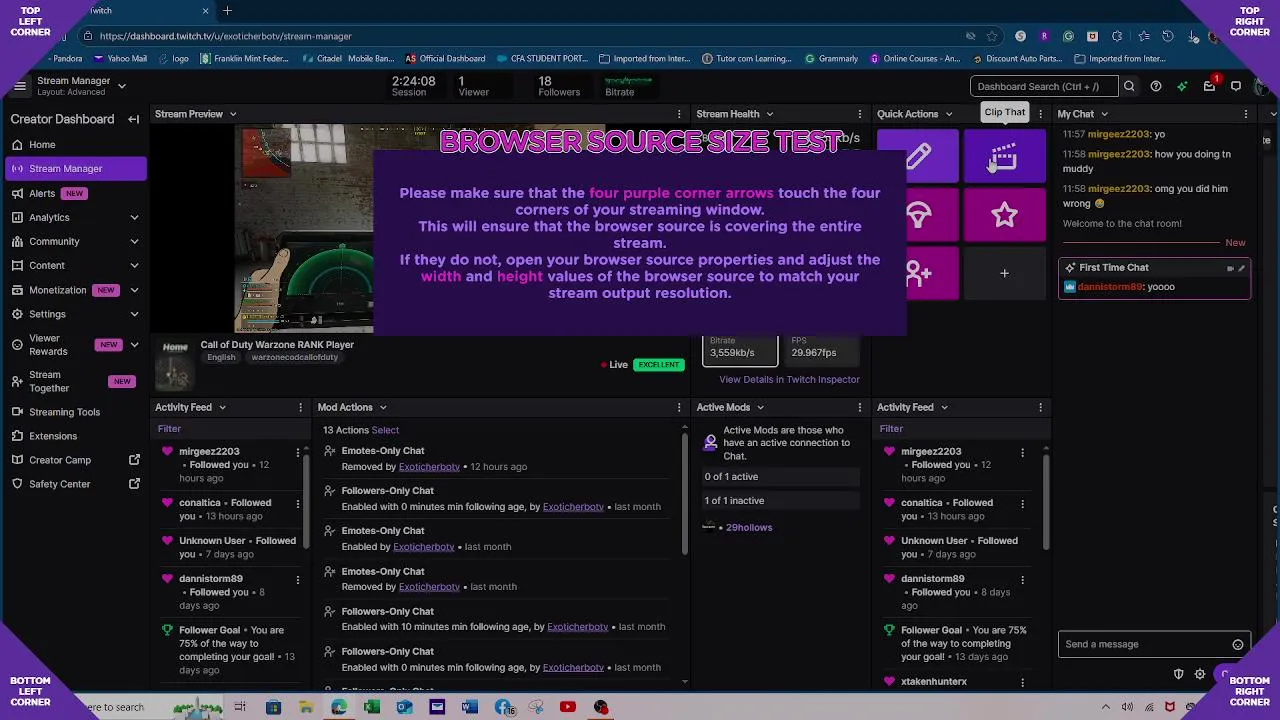Open options for conaltica in right Activity Feed
The height and width of the screenshot is (720, 1280).
coord(1022,503)
